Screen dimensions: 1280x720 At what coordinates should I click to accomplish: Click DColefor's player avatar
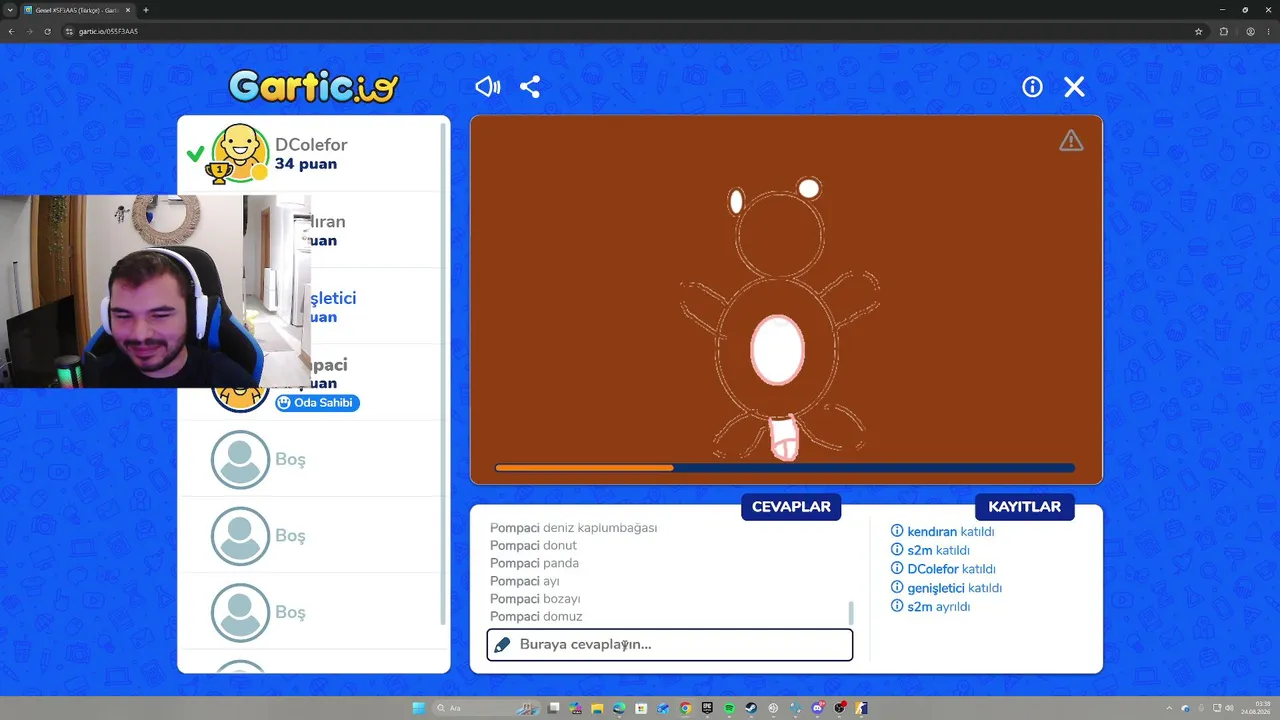[x=240, y=153]
